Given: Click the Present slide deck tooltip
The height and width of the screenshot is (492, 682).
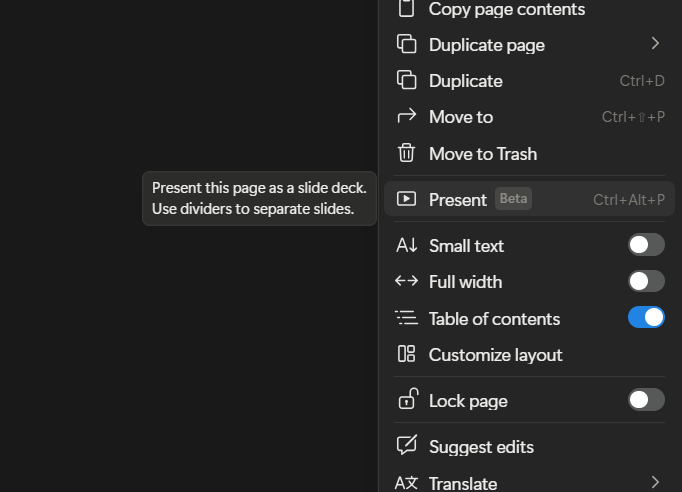Looking at the screenshot, I should click(x=259, y=198).
